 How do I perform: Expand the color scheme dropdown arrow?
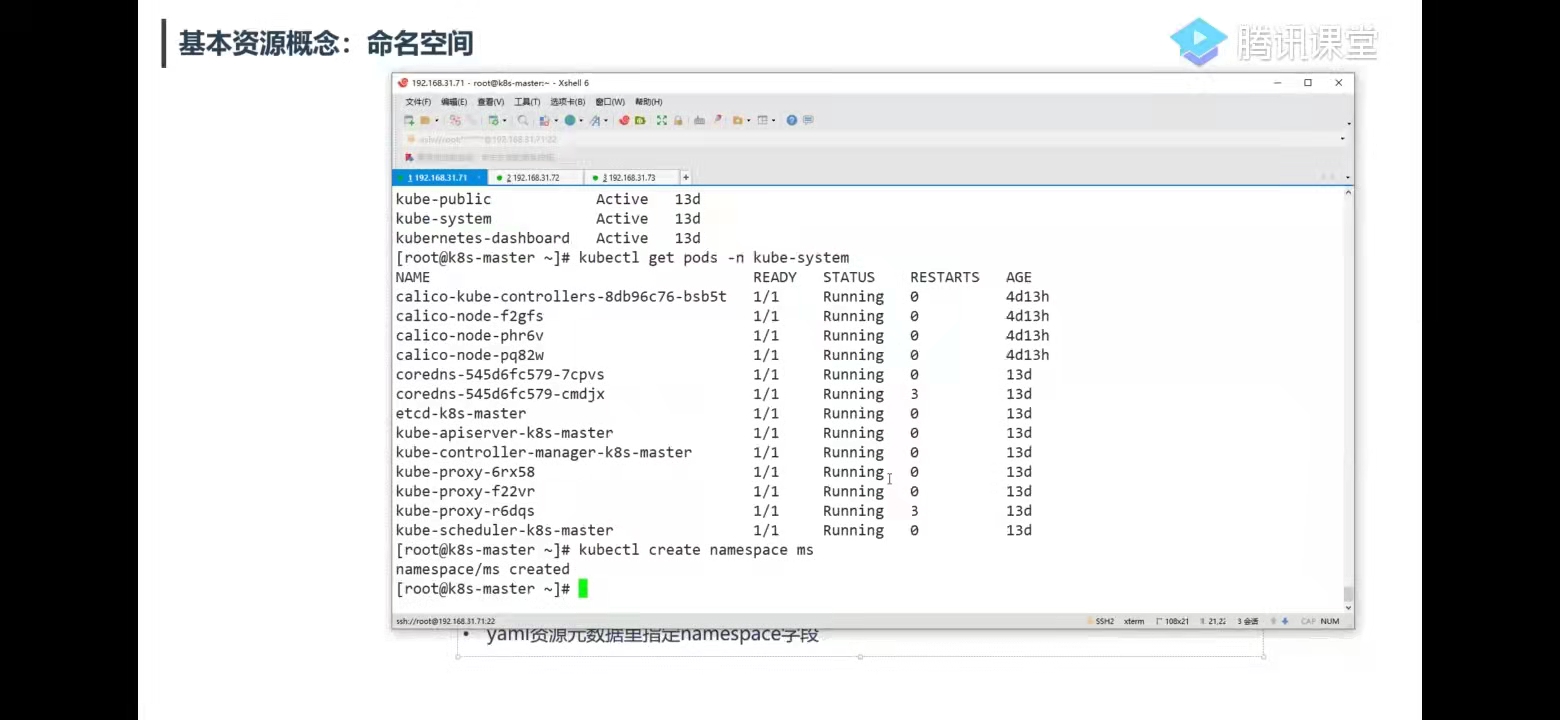(x=555, y=121)
